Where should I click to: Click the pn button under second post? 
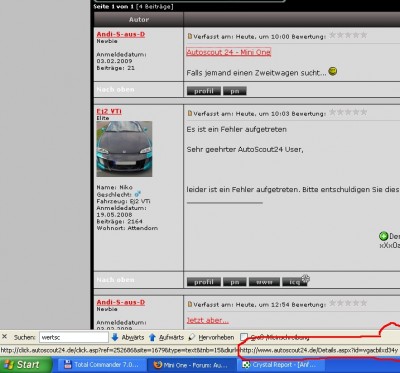[x=235, y=282]
